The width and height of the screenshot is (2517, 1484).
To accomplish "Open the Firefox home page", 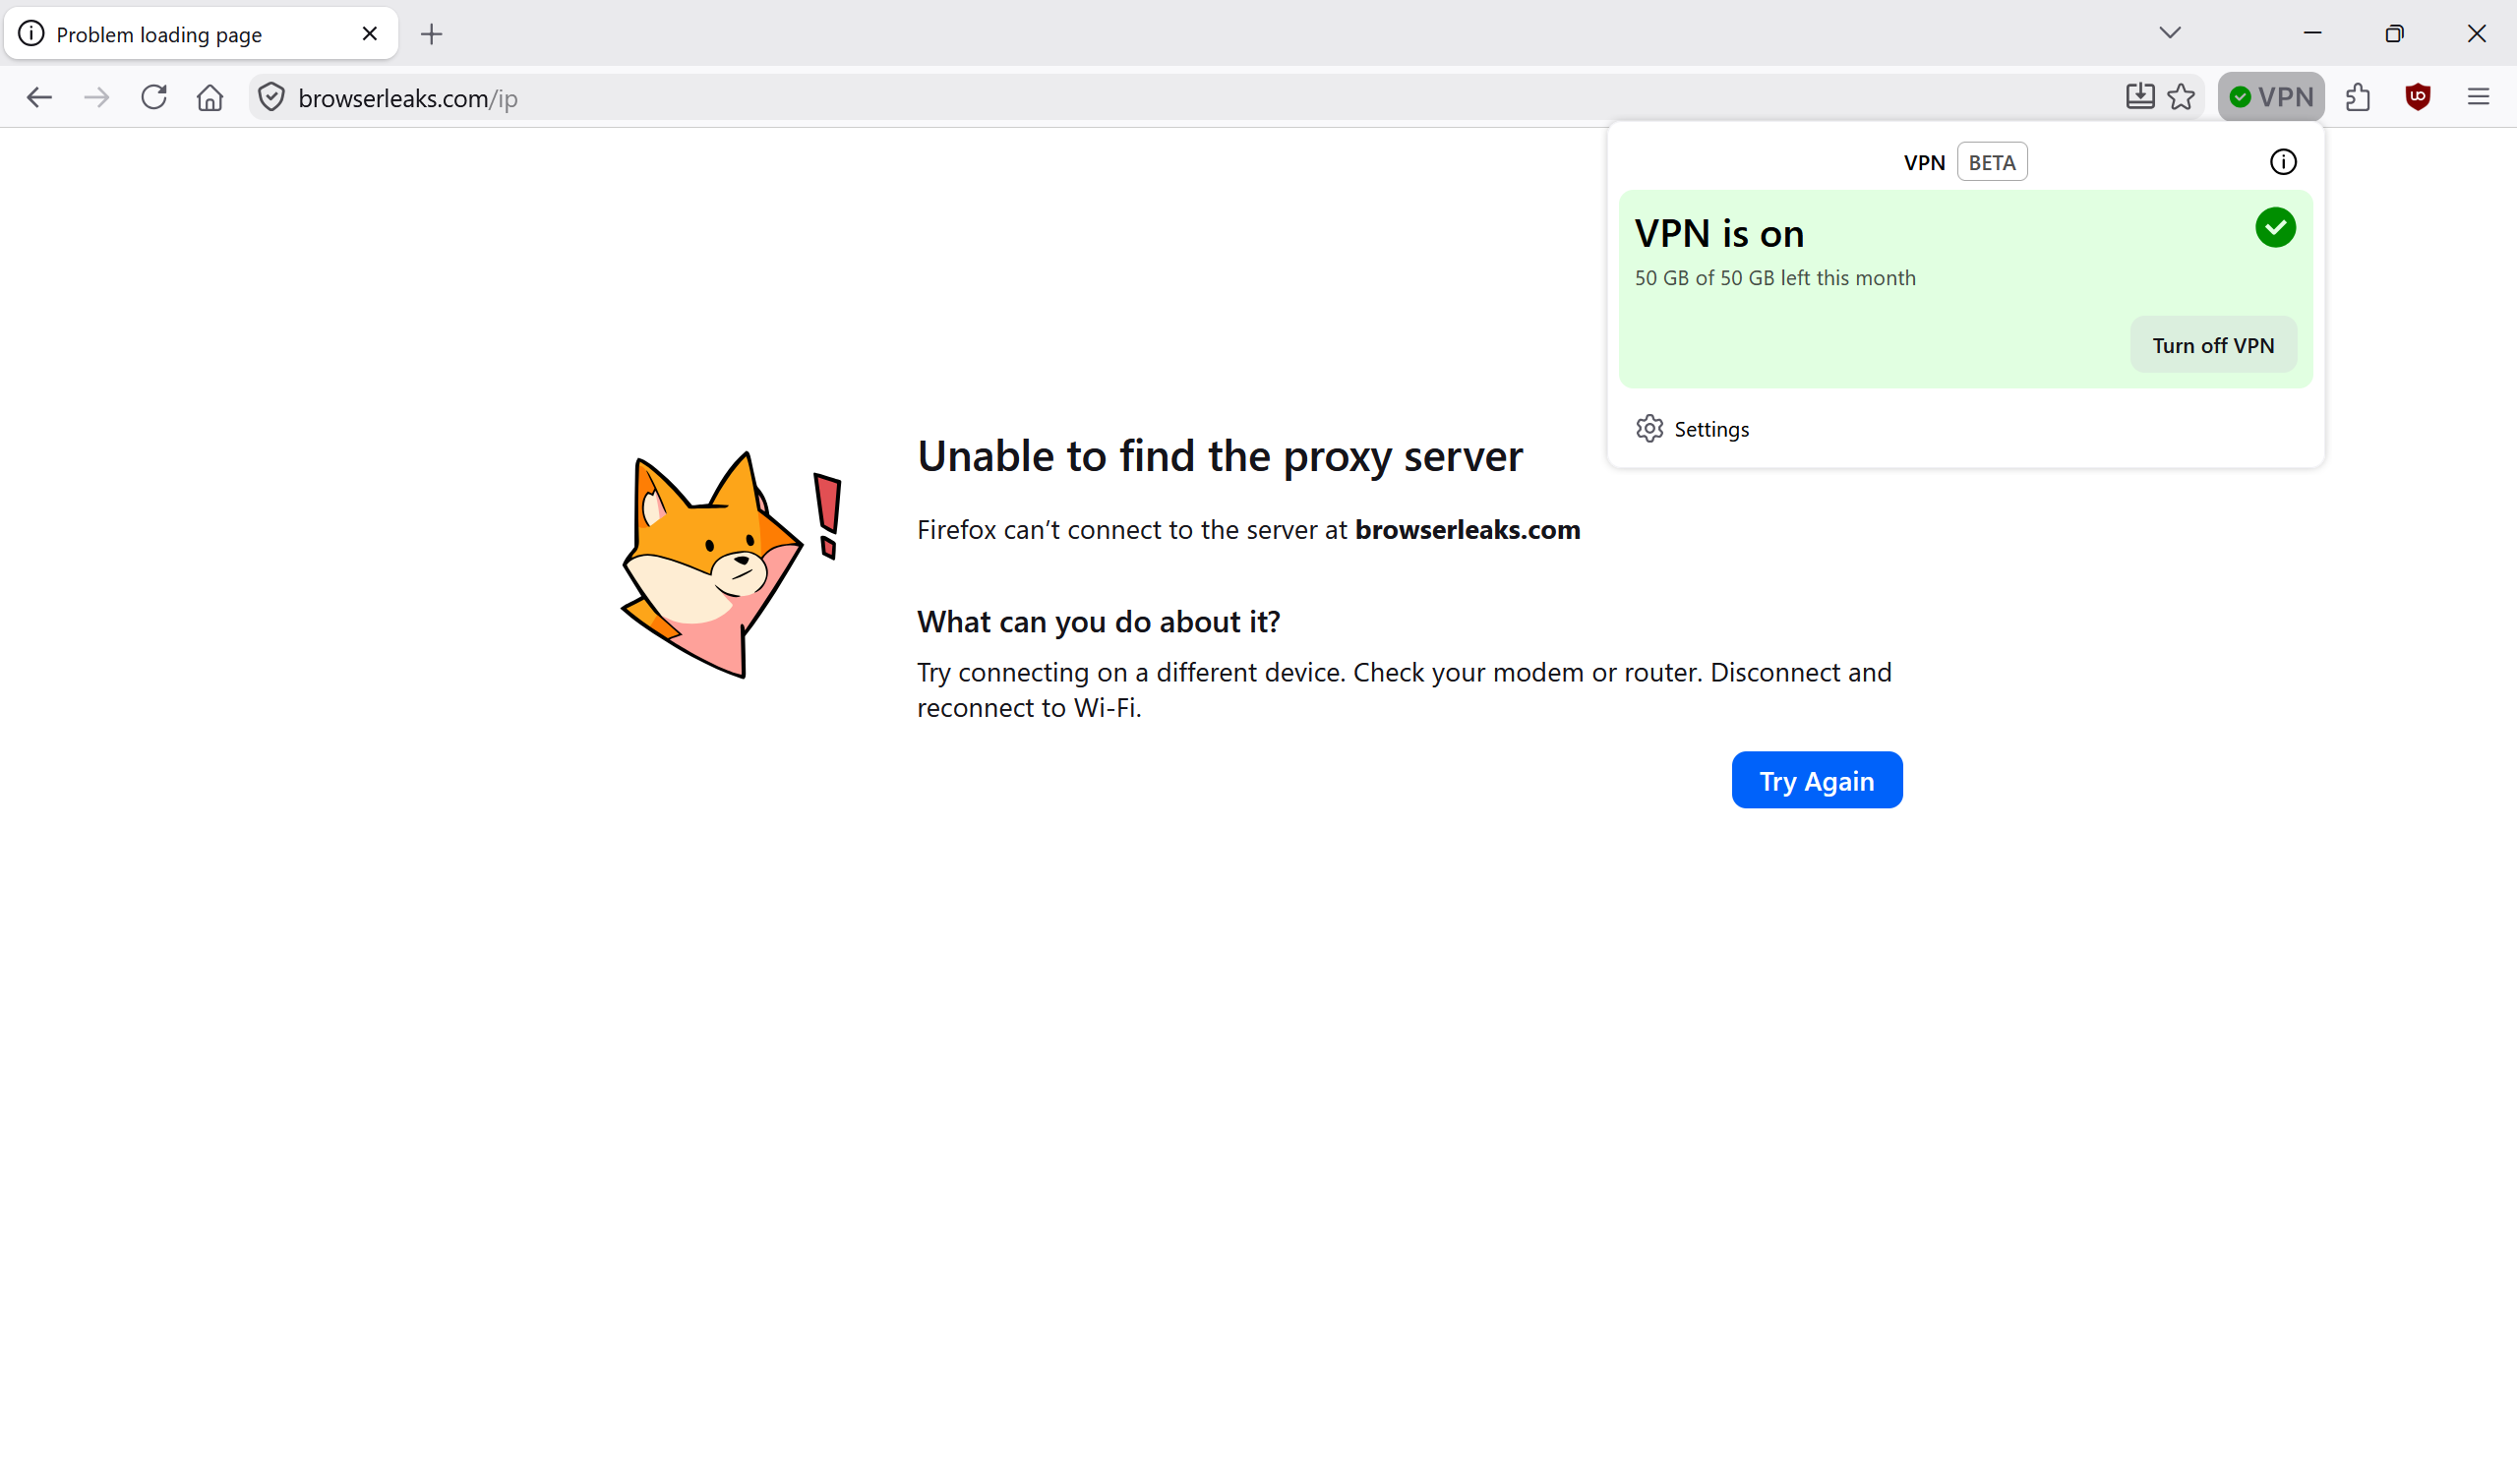I will pos(210,97).
